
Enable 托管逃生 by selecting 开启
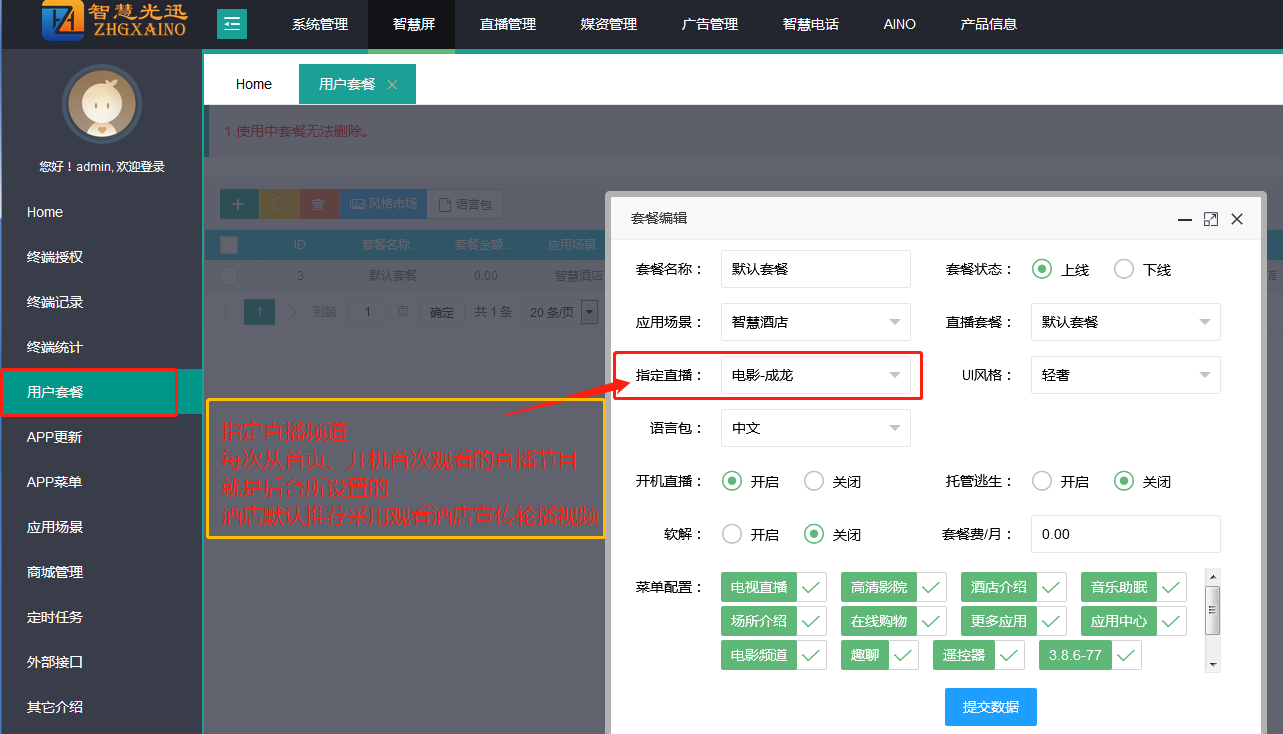tap(1042, 481)
